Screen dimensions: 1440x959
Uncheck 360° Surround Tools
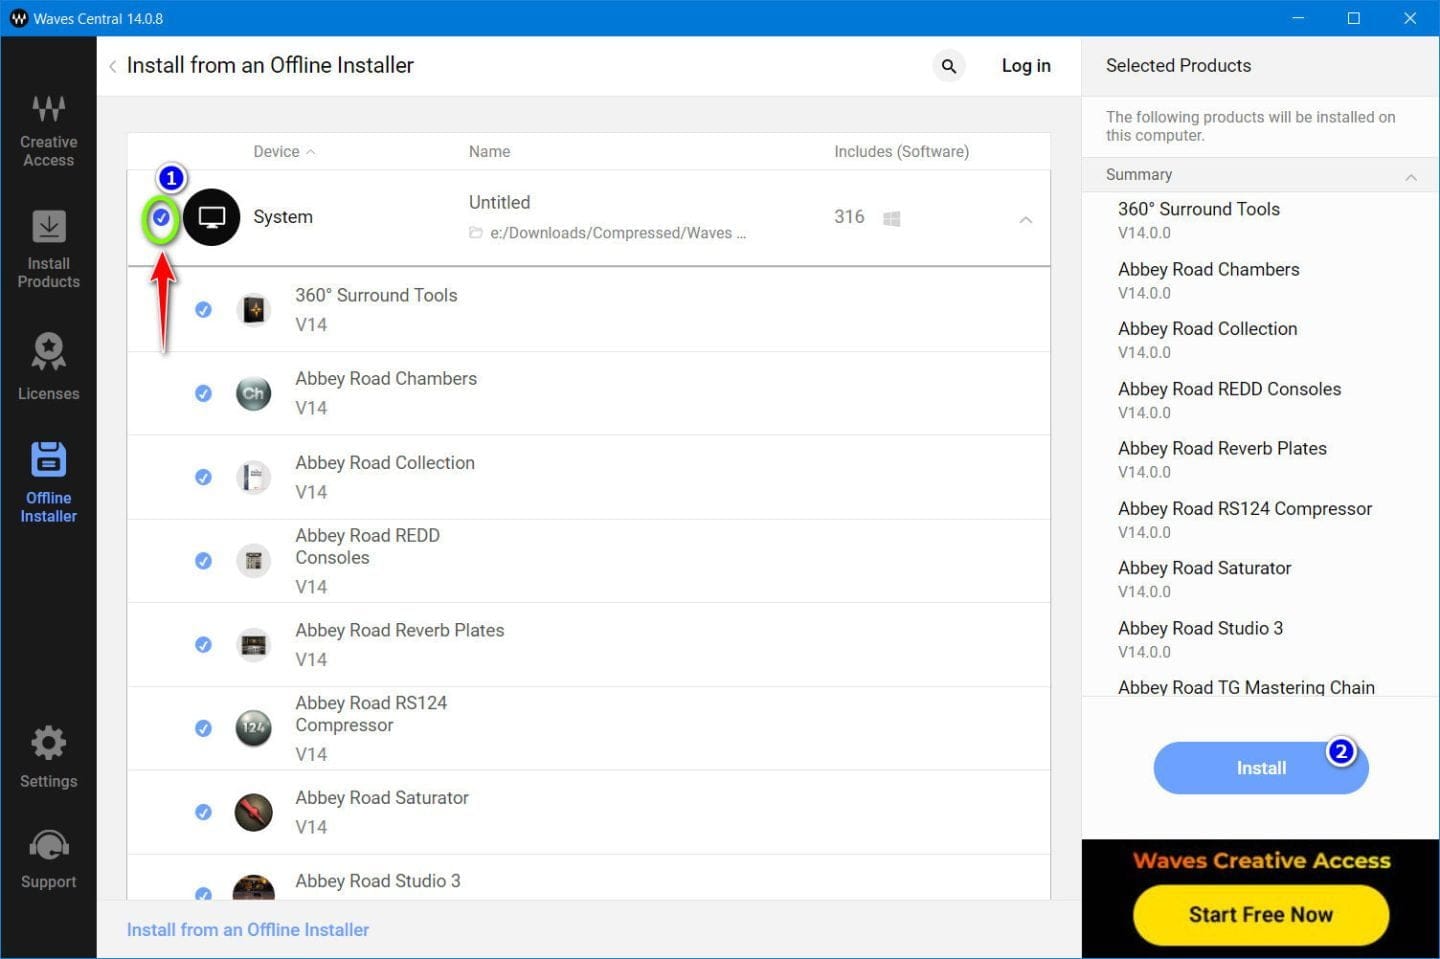pyautogui.click(x=203, y=310)
